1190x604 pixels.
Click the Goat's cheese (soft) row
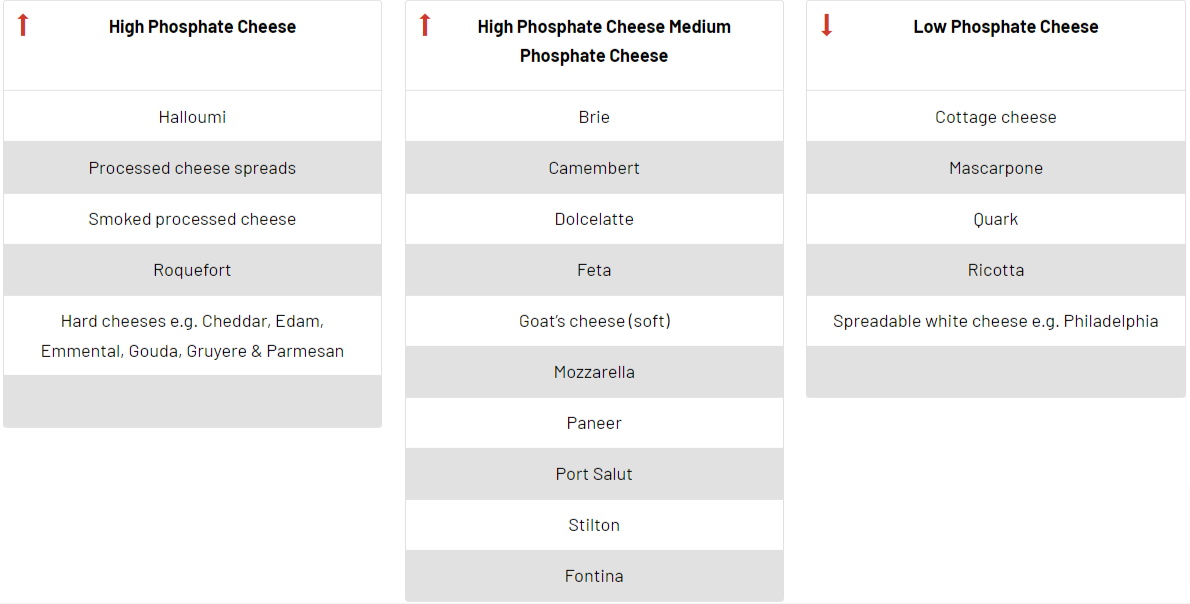click(x=594, y=321)
